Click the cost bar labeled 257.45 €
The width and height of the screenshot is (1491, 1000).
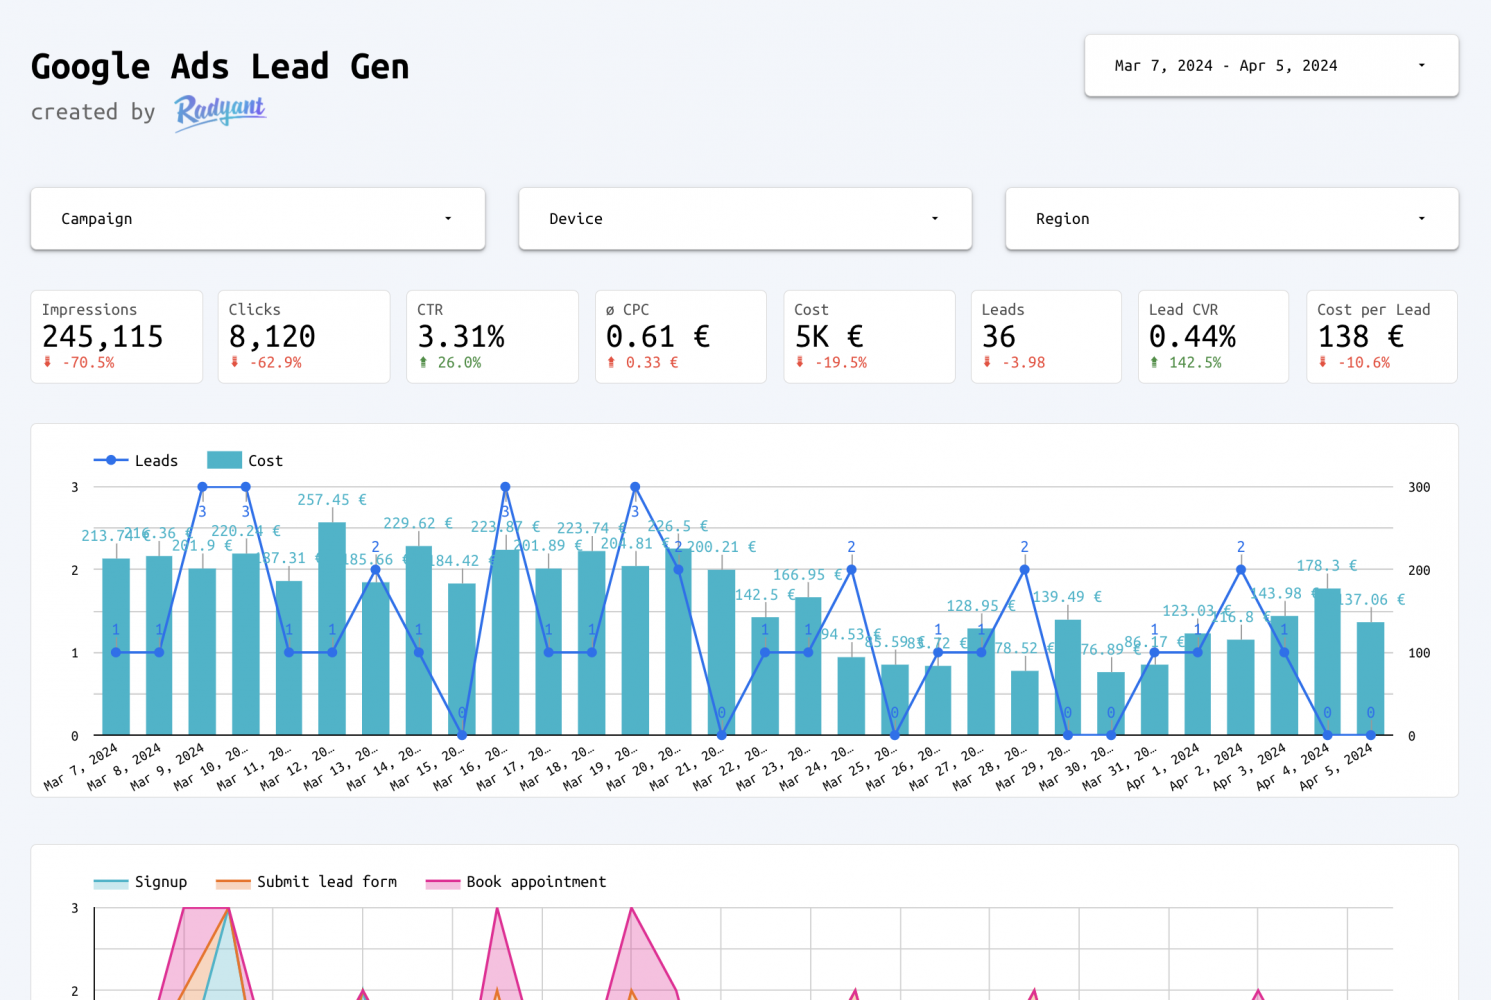(x=332, y=628)
